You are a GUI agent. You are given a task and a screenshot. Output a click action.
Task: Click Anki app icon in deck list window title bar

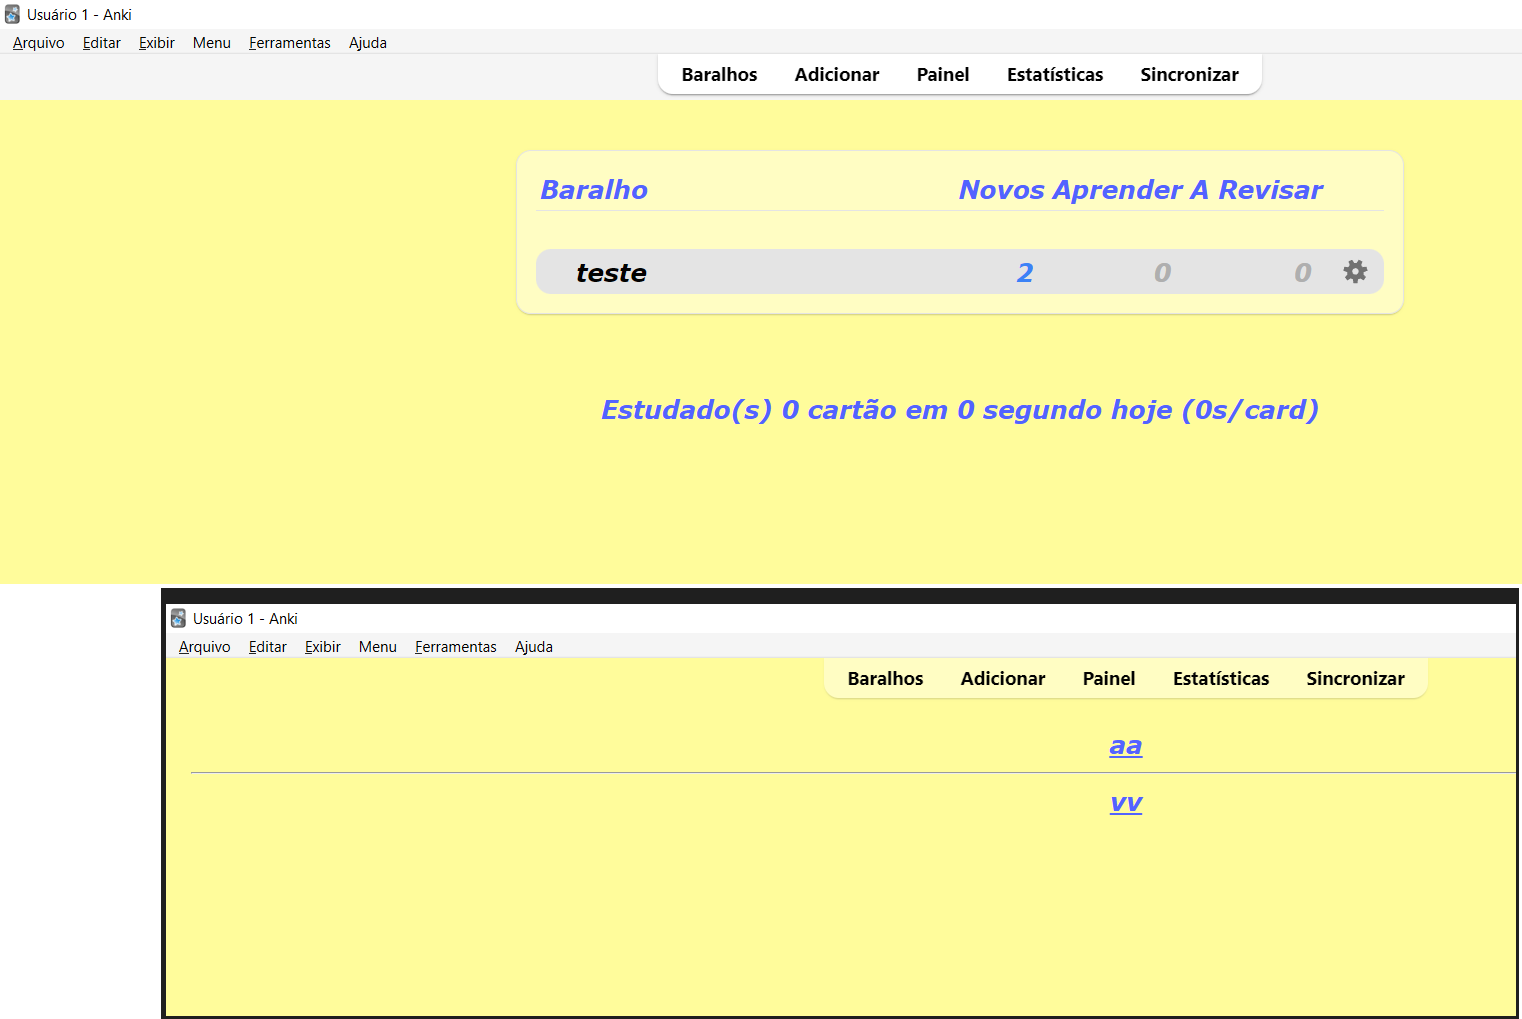point(12,15)
